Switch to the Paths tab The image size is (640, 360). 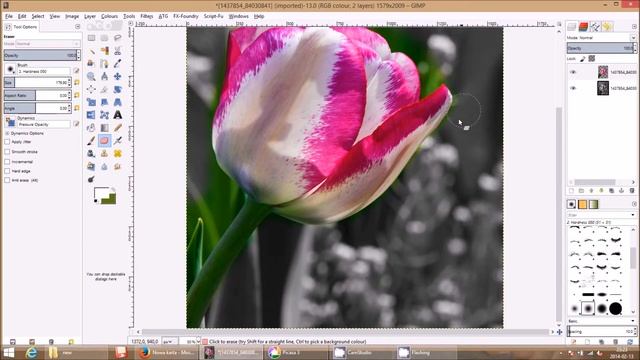tap(596, 27)
